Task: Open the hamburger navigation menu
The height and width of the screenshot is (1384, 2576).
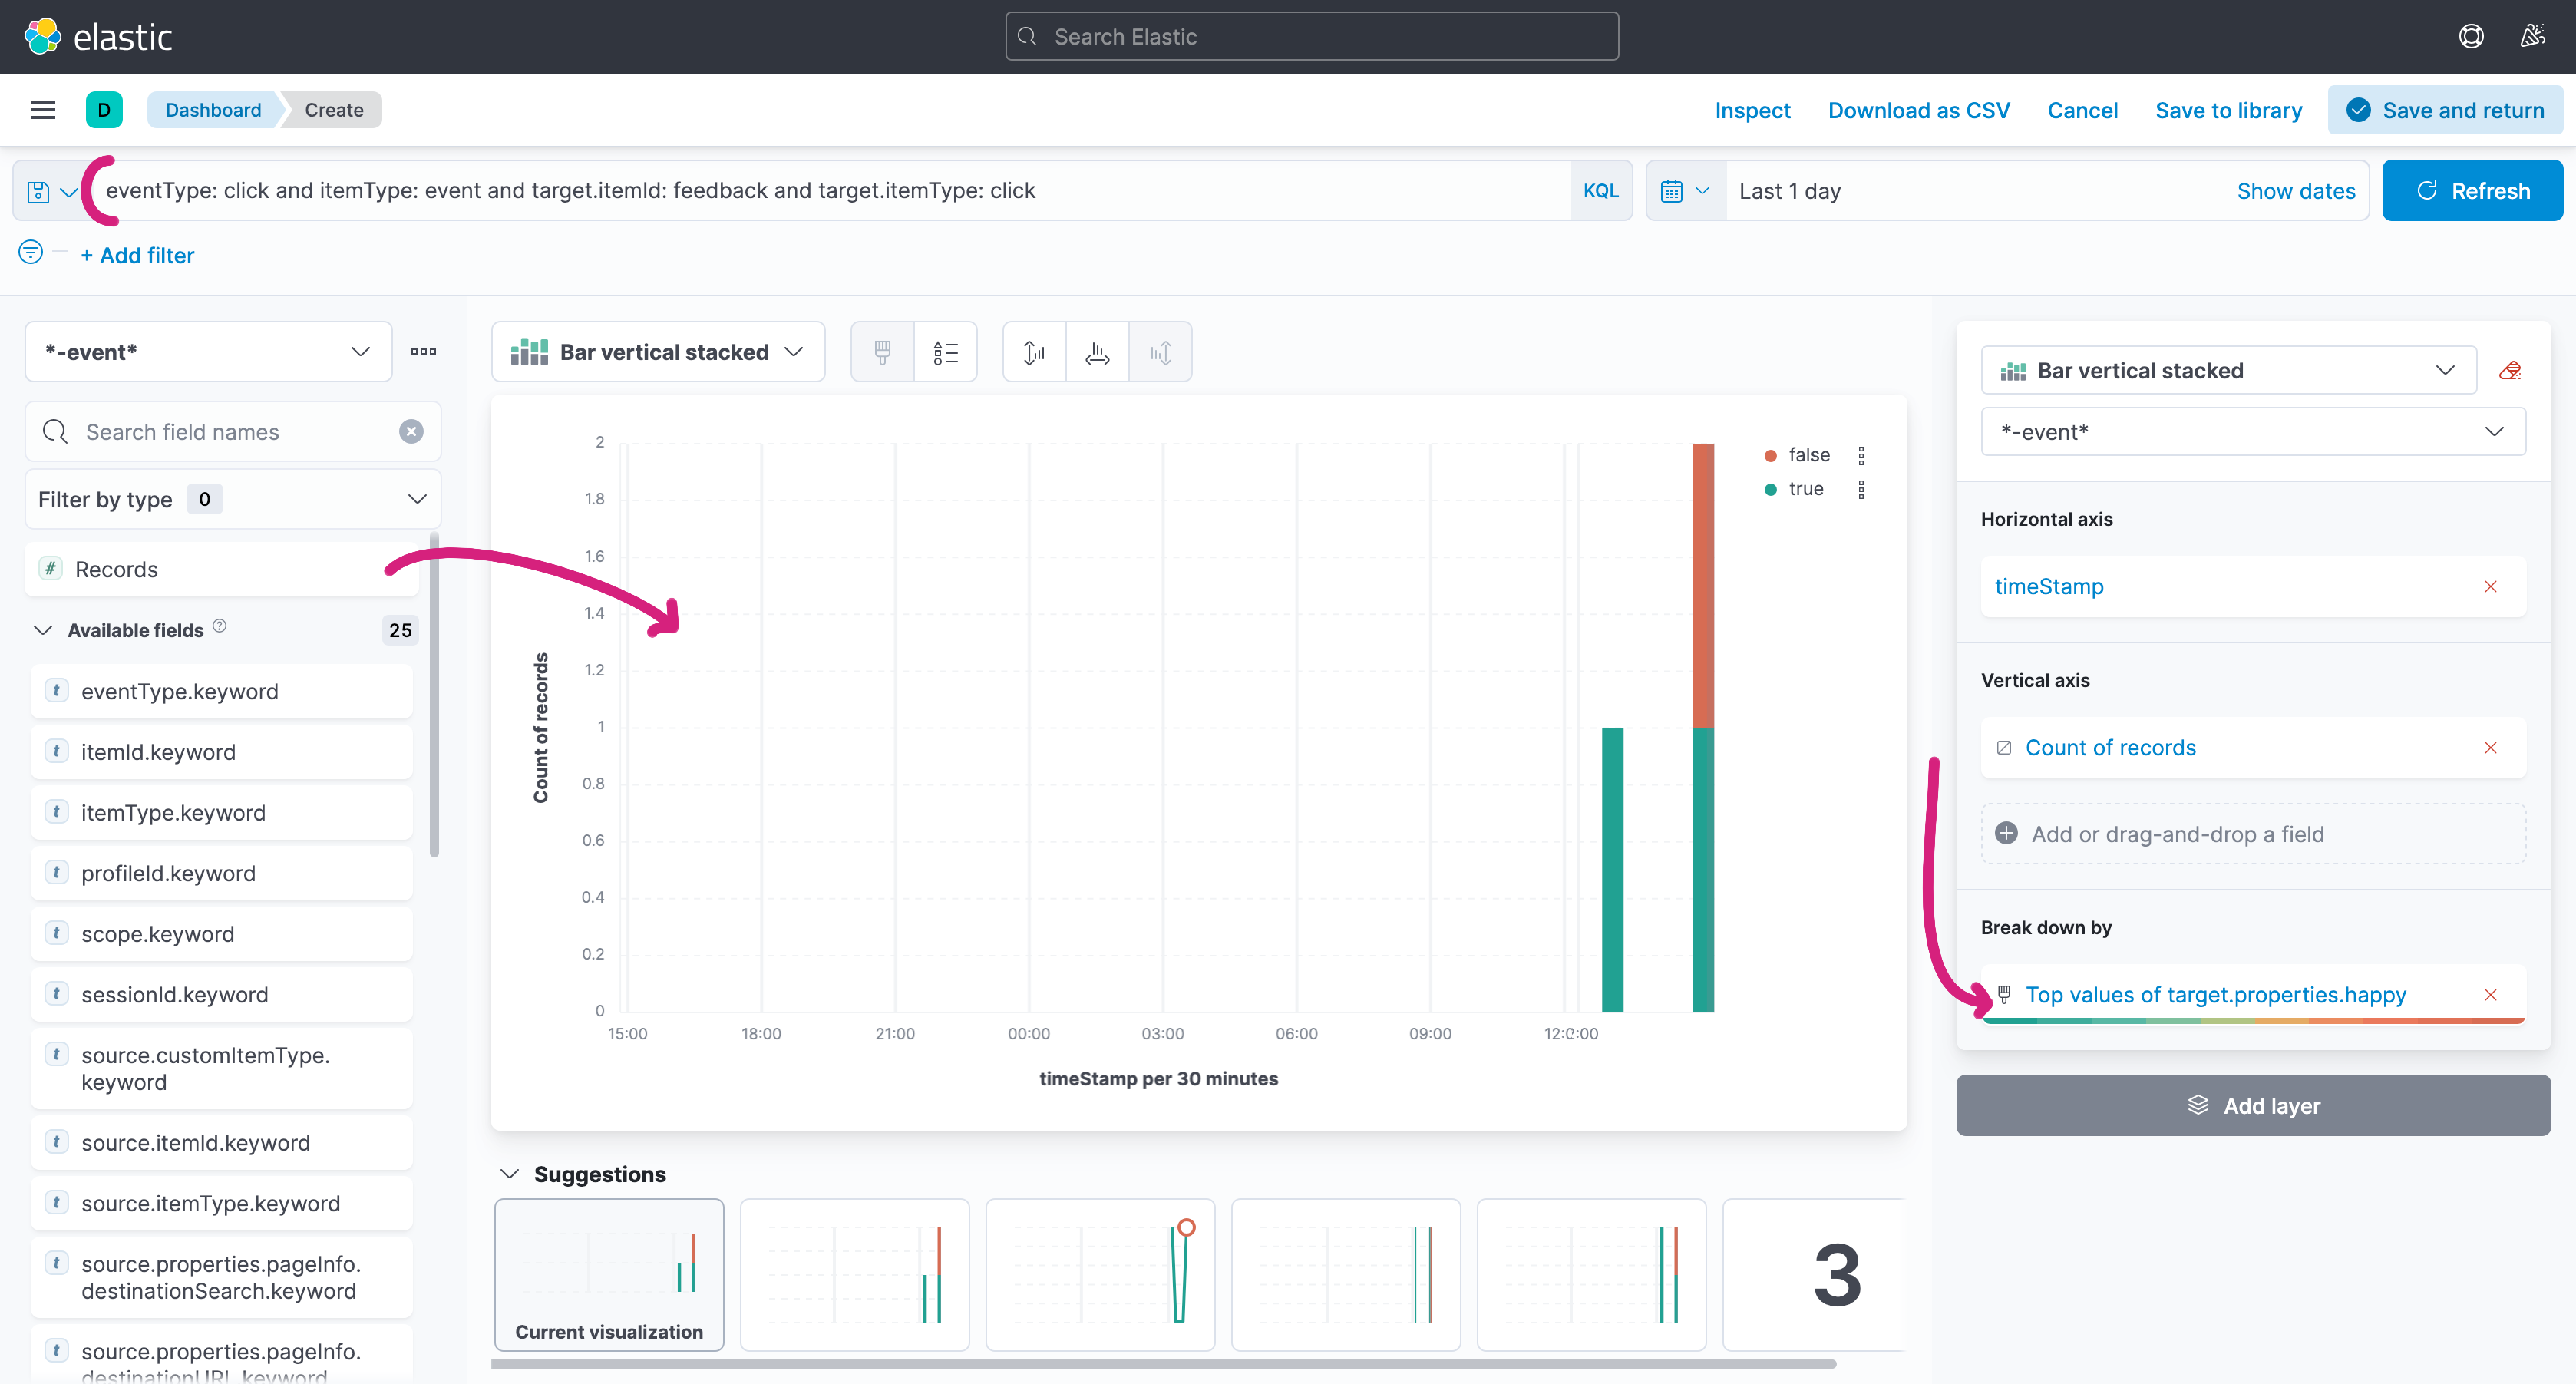Action: pyautogui.click(x=43, y=110)
